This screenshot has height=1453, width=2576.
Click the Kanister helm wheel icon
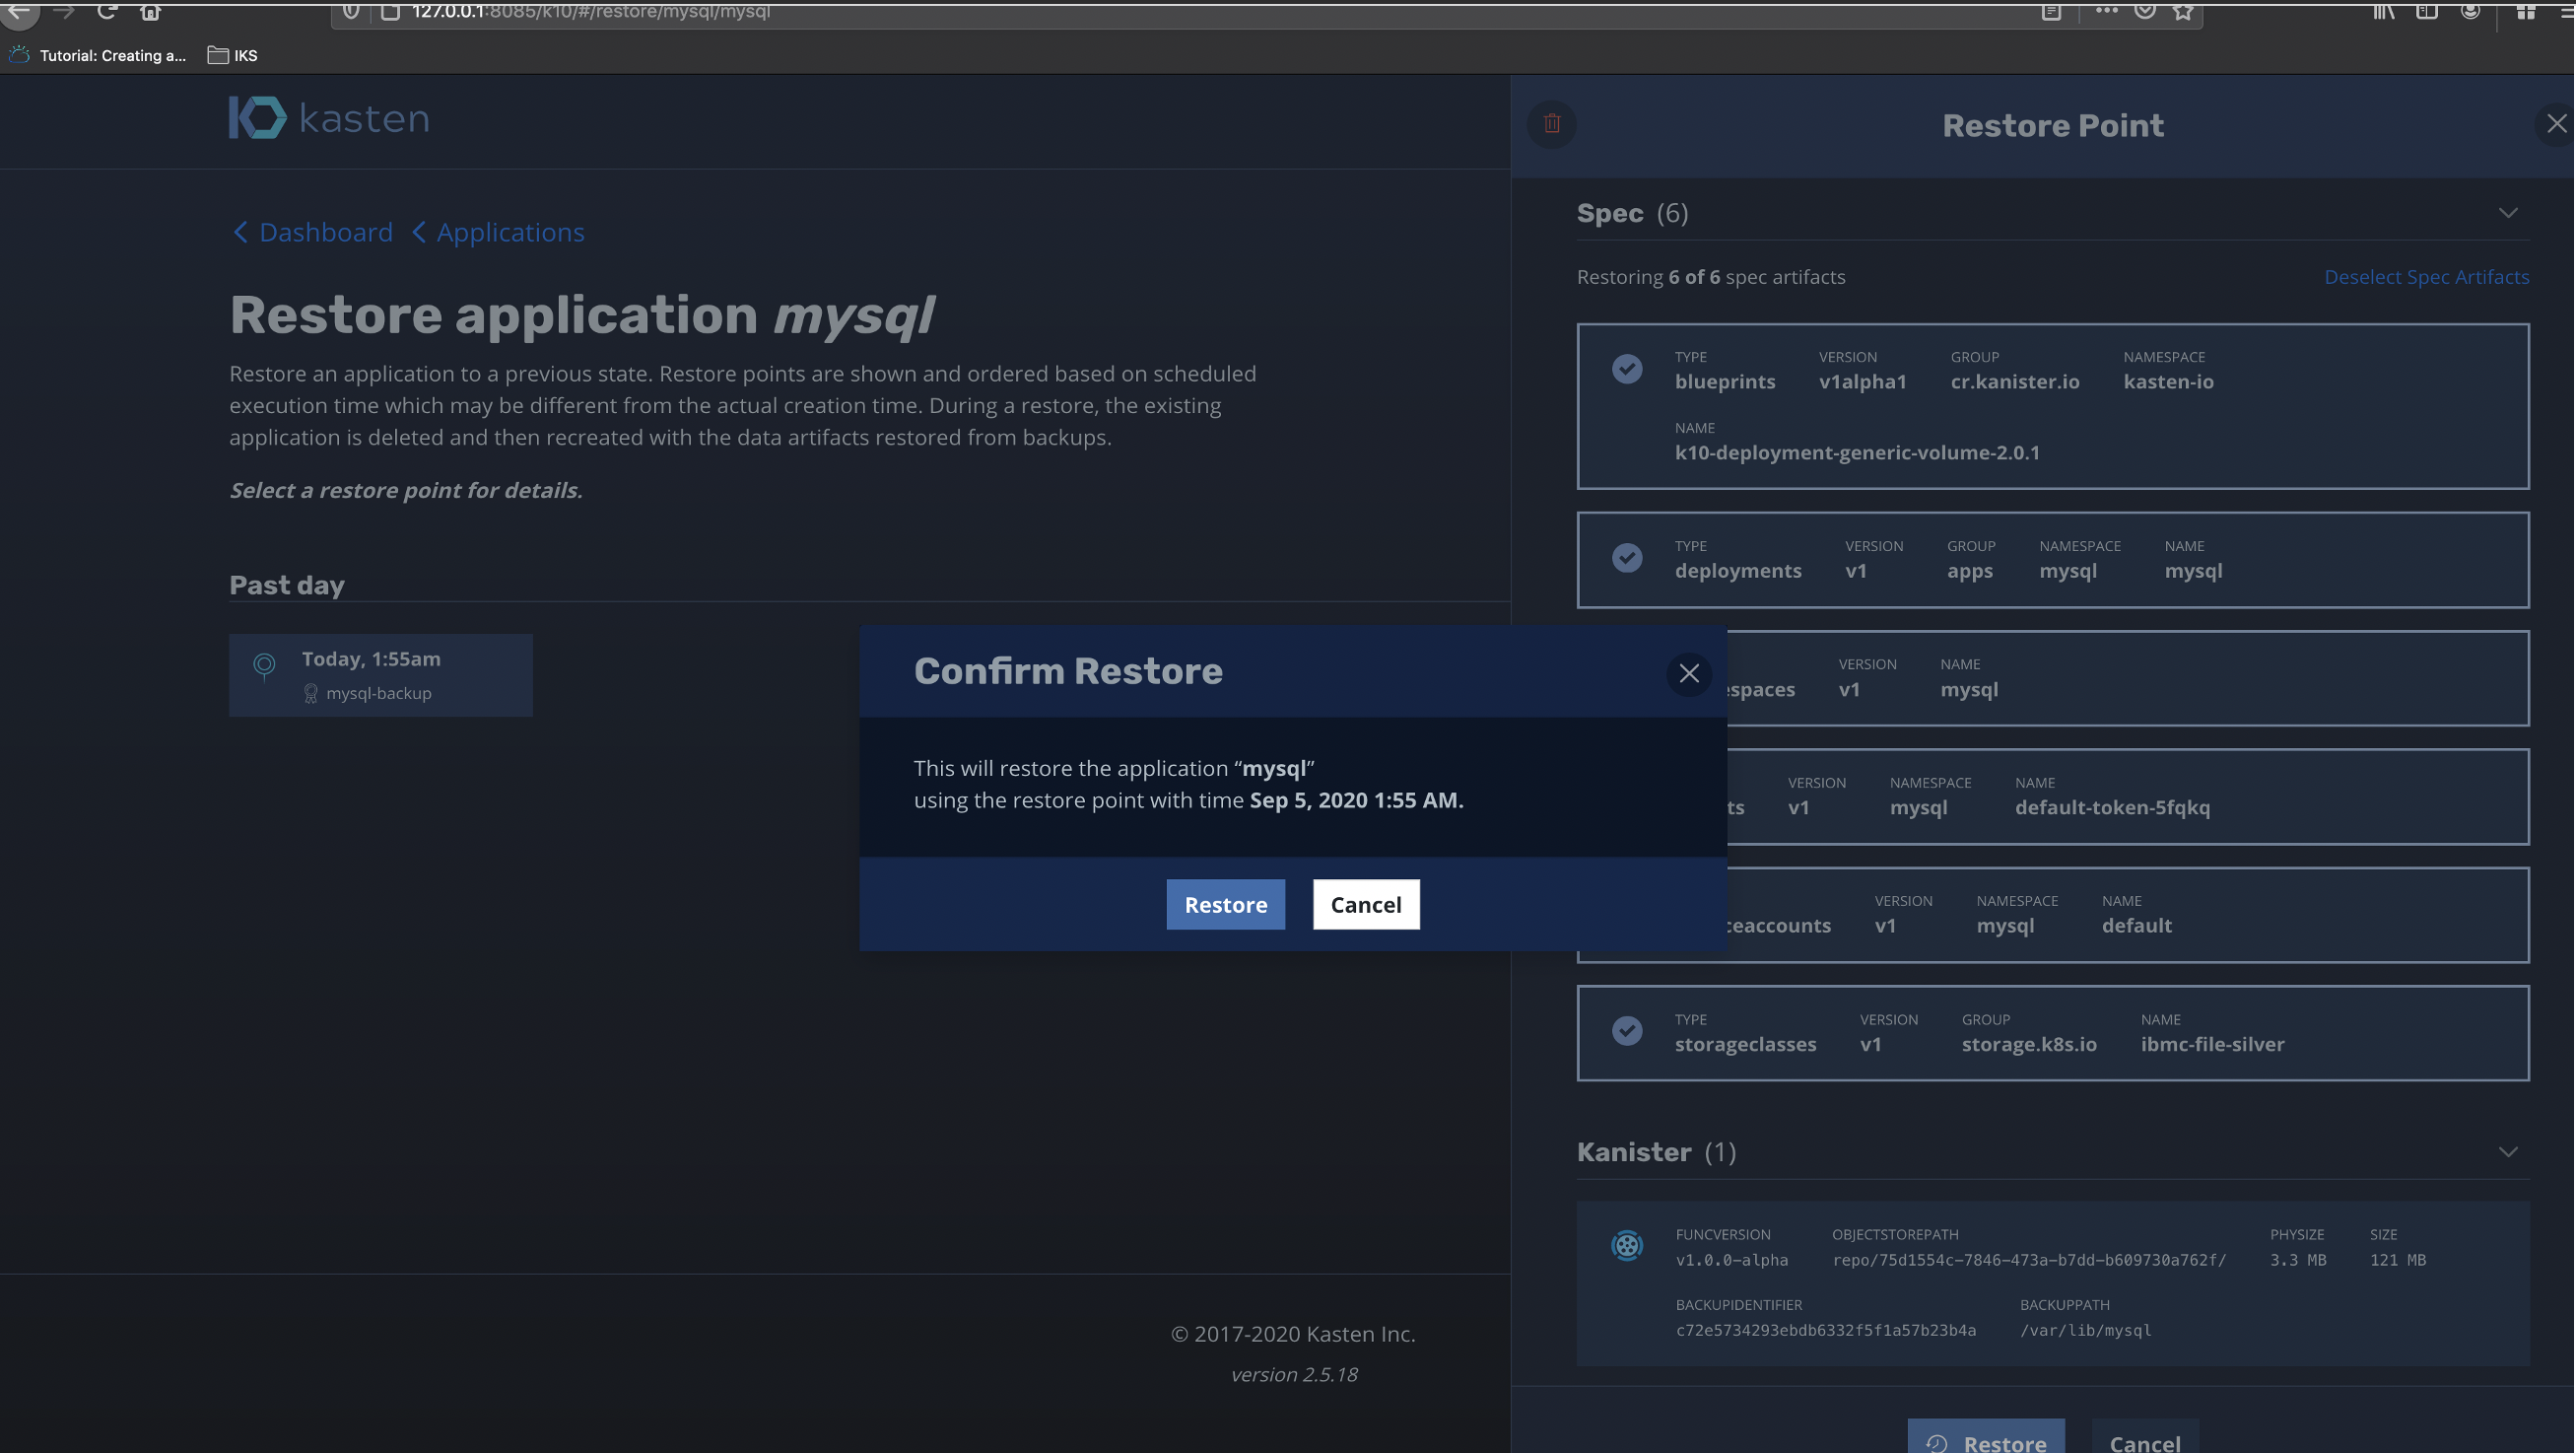point(1627,1245)
